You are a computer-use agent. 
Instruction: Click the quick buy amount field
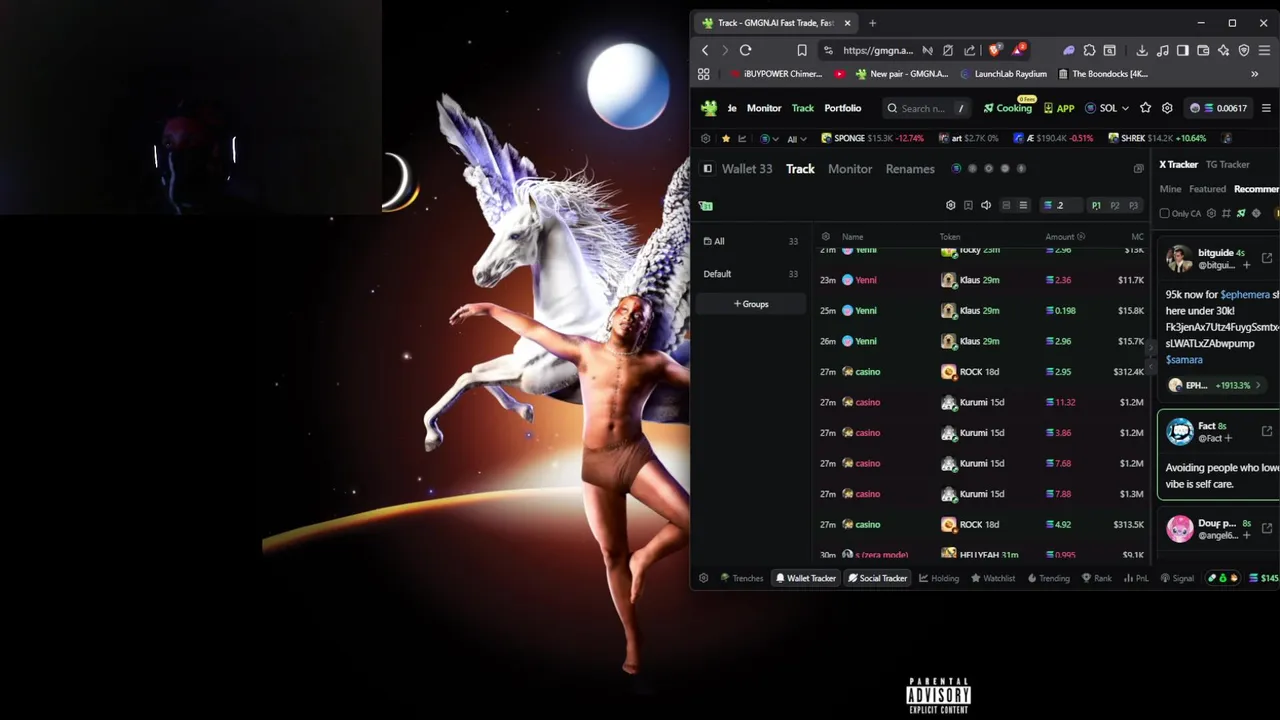click(1059, 205)
